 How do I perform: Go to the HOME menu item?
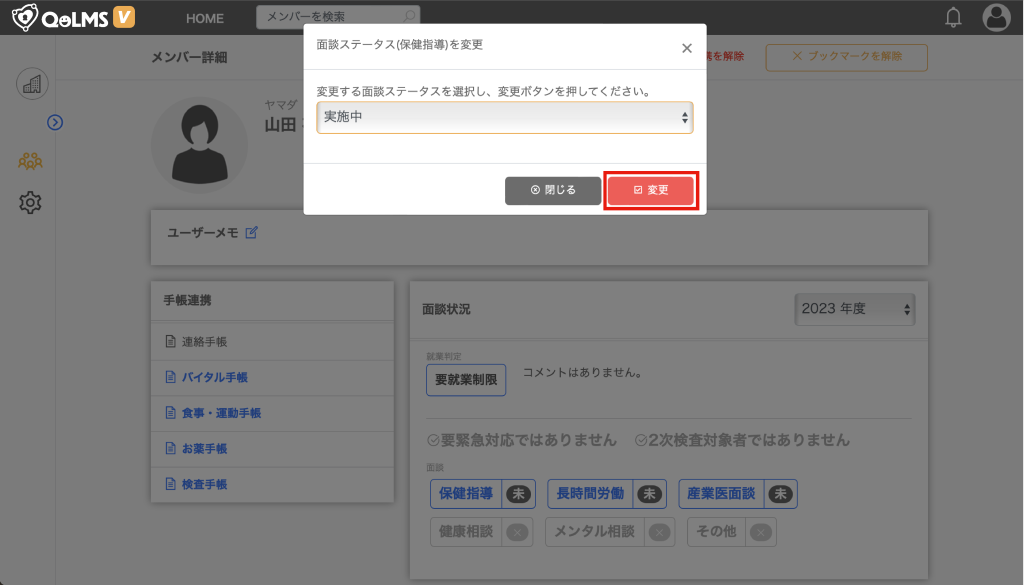(x=205, y=18)
